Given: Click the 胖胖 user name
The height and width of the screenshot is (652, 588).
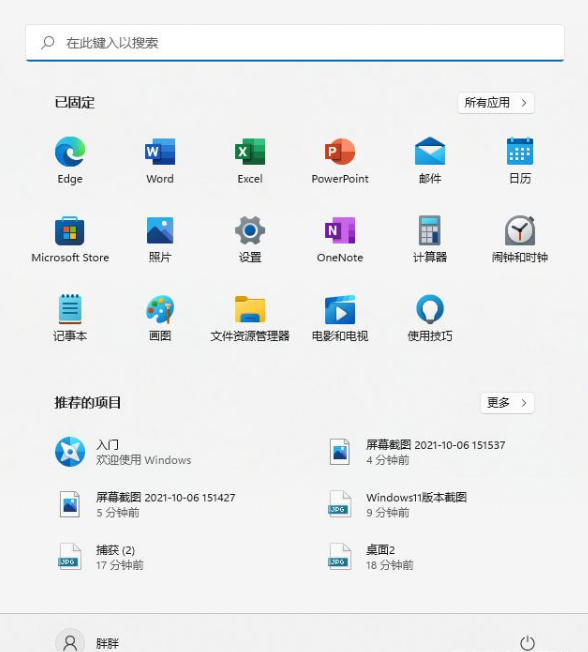Looking at the screenshot, I should pyautogui.click(x=107, y=643).
